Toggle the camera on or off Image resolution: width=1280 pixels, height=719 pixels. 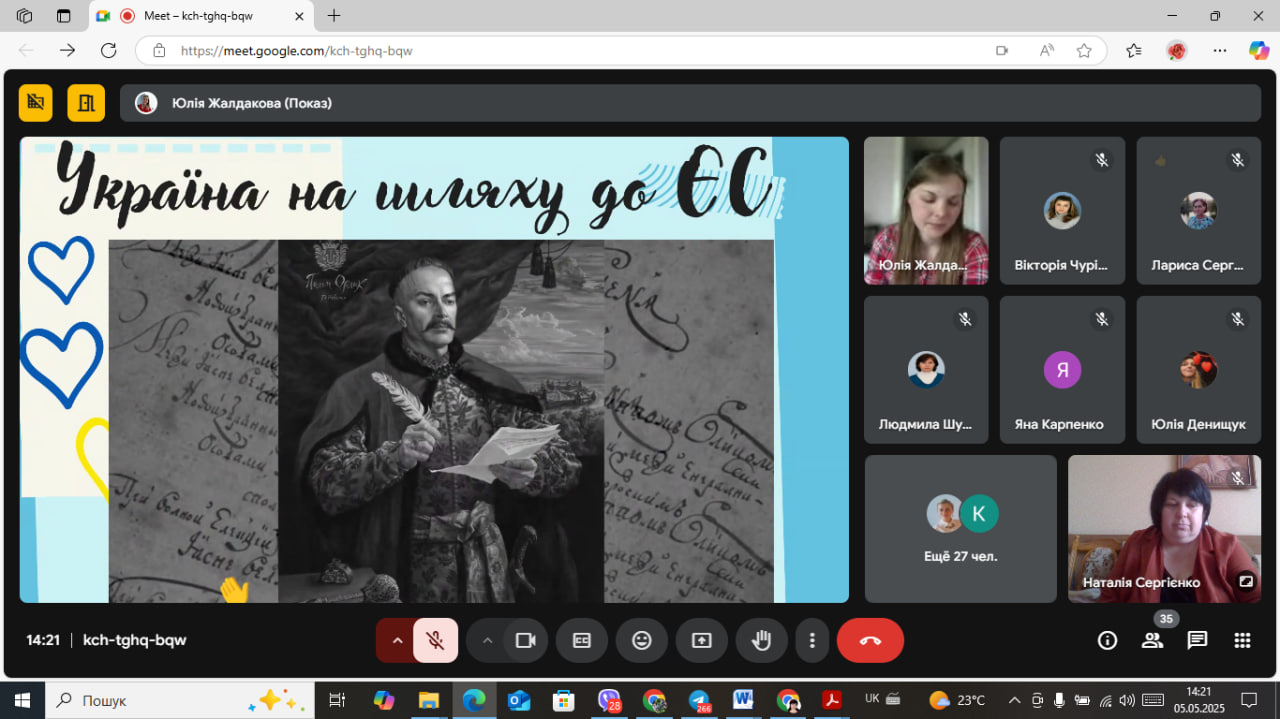(x=525, y=641)
